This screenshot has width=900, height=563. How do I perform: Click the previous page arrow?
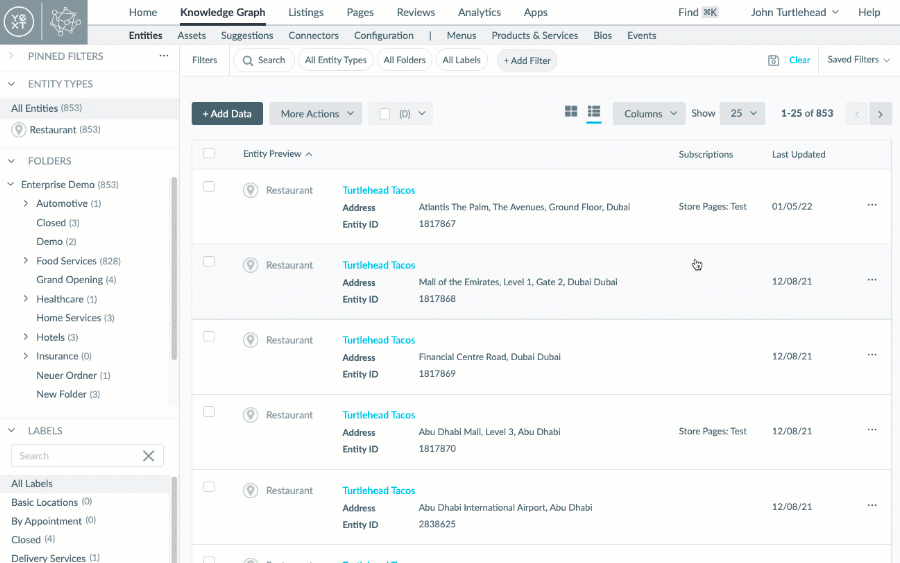pos(856,114)
